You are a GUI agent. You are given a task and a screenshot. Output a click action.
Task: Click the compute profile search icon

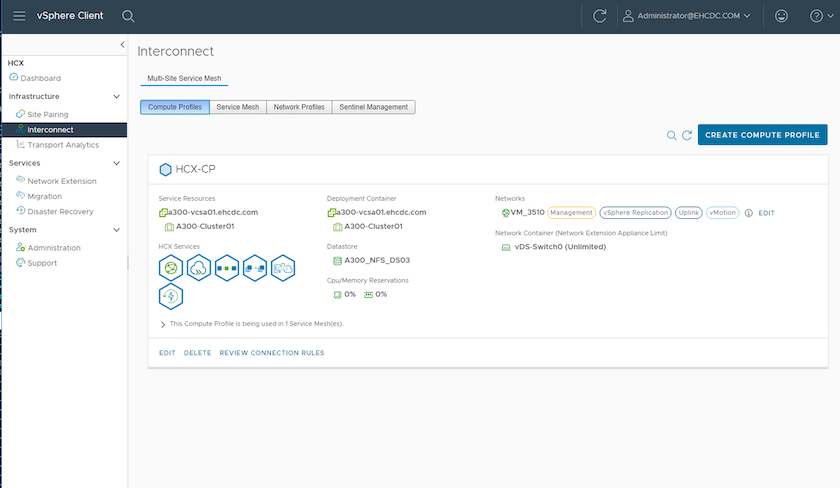pyautogui.click(x=672, y=135)
